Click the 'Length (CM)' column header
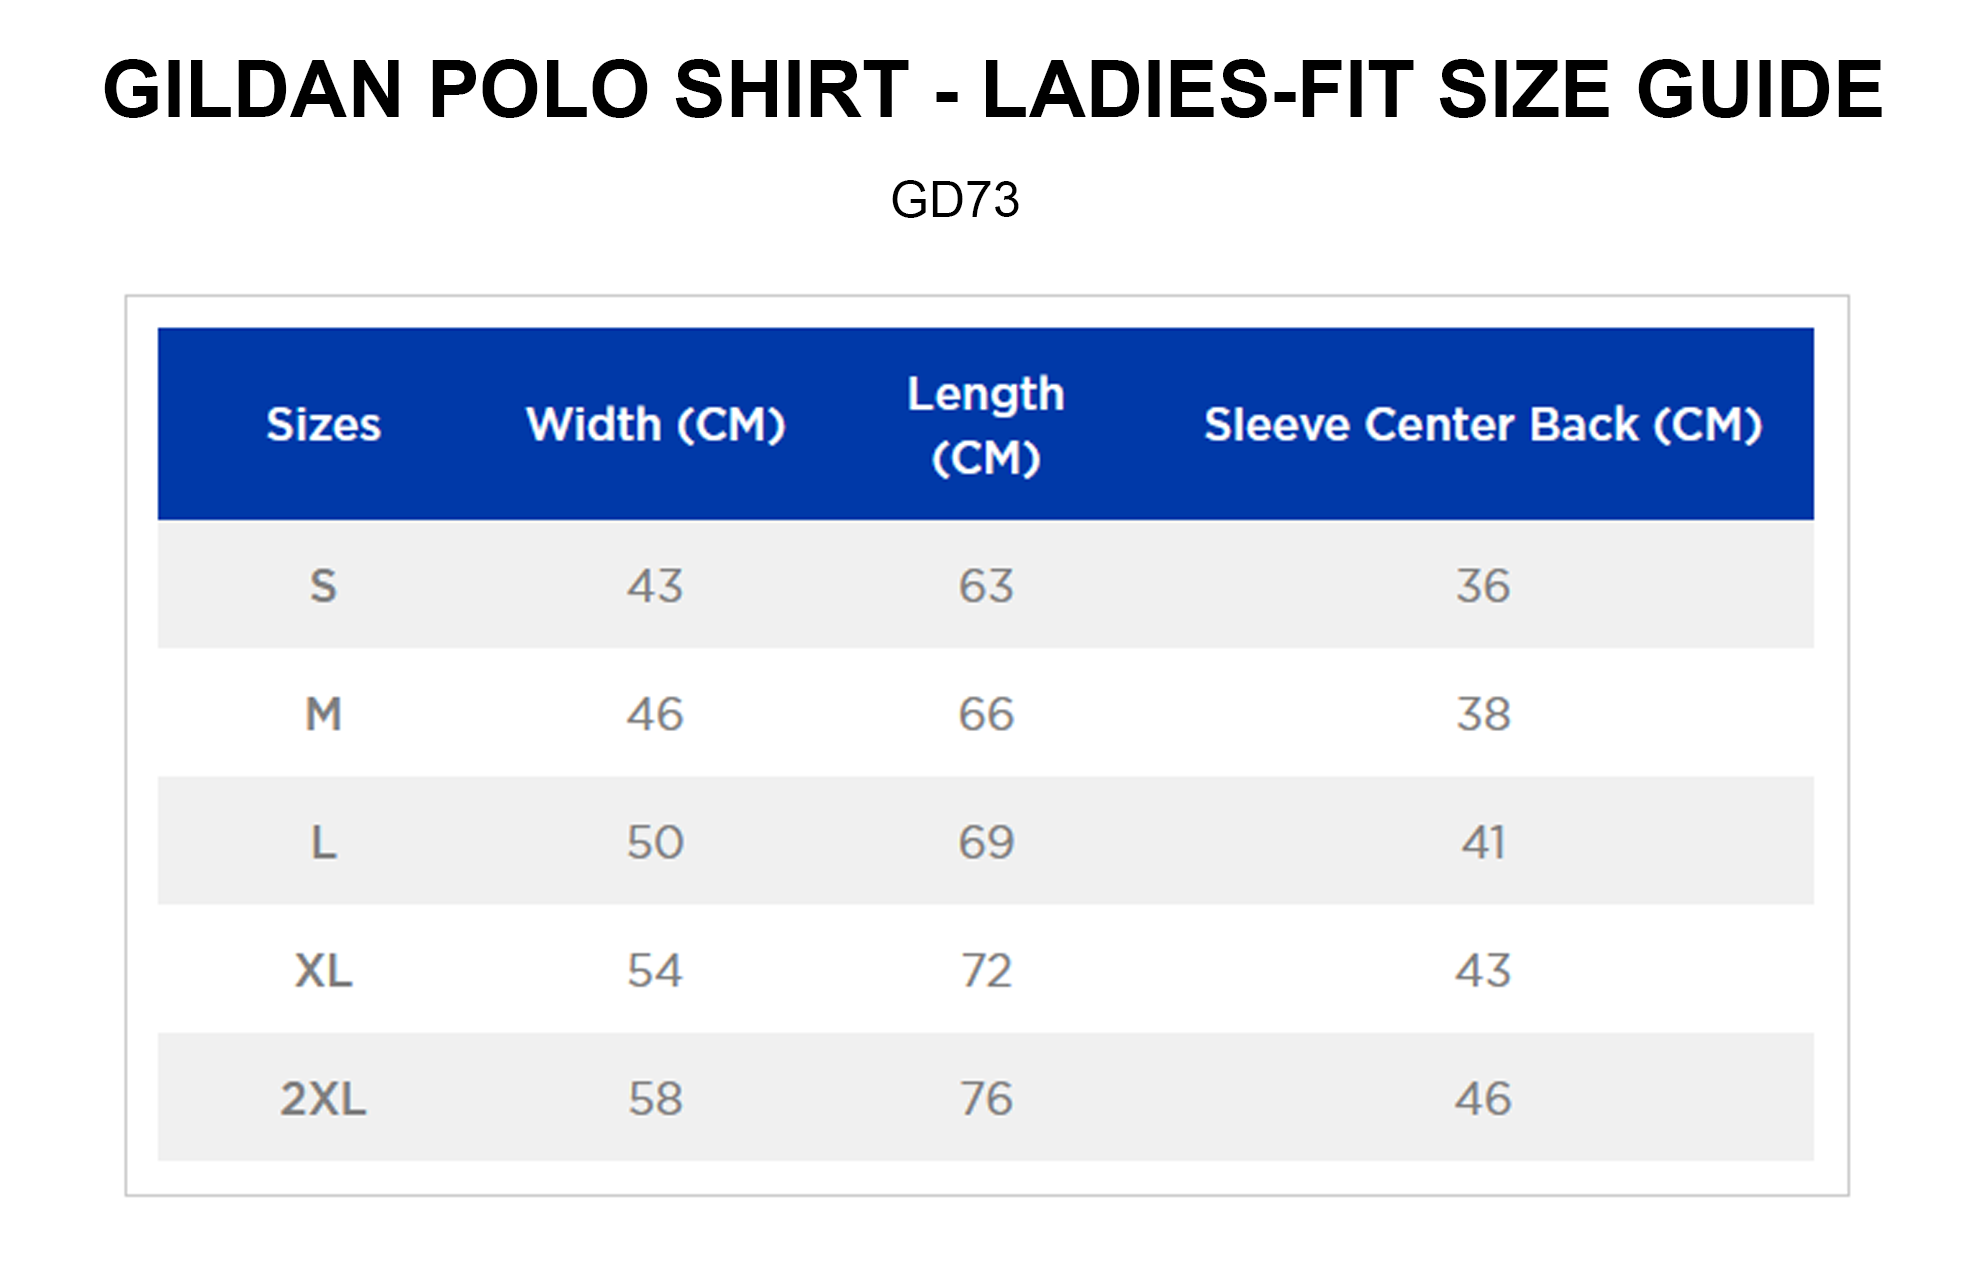 [x=986, y=425]
